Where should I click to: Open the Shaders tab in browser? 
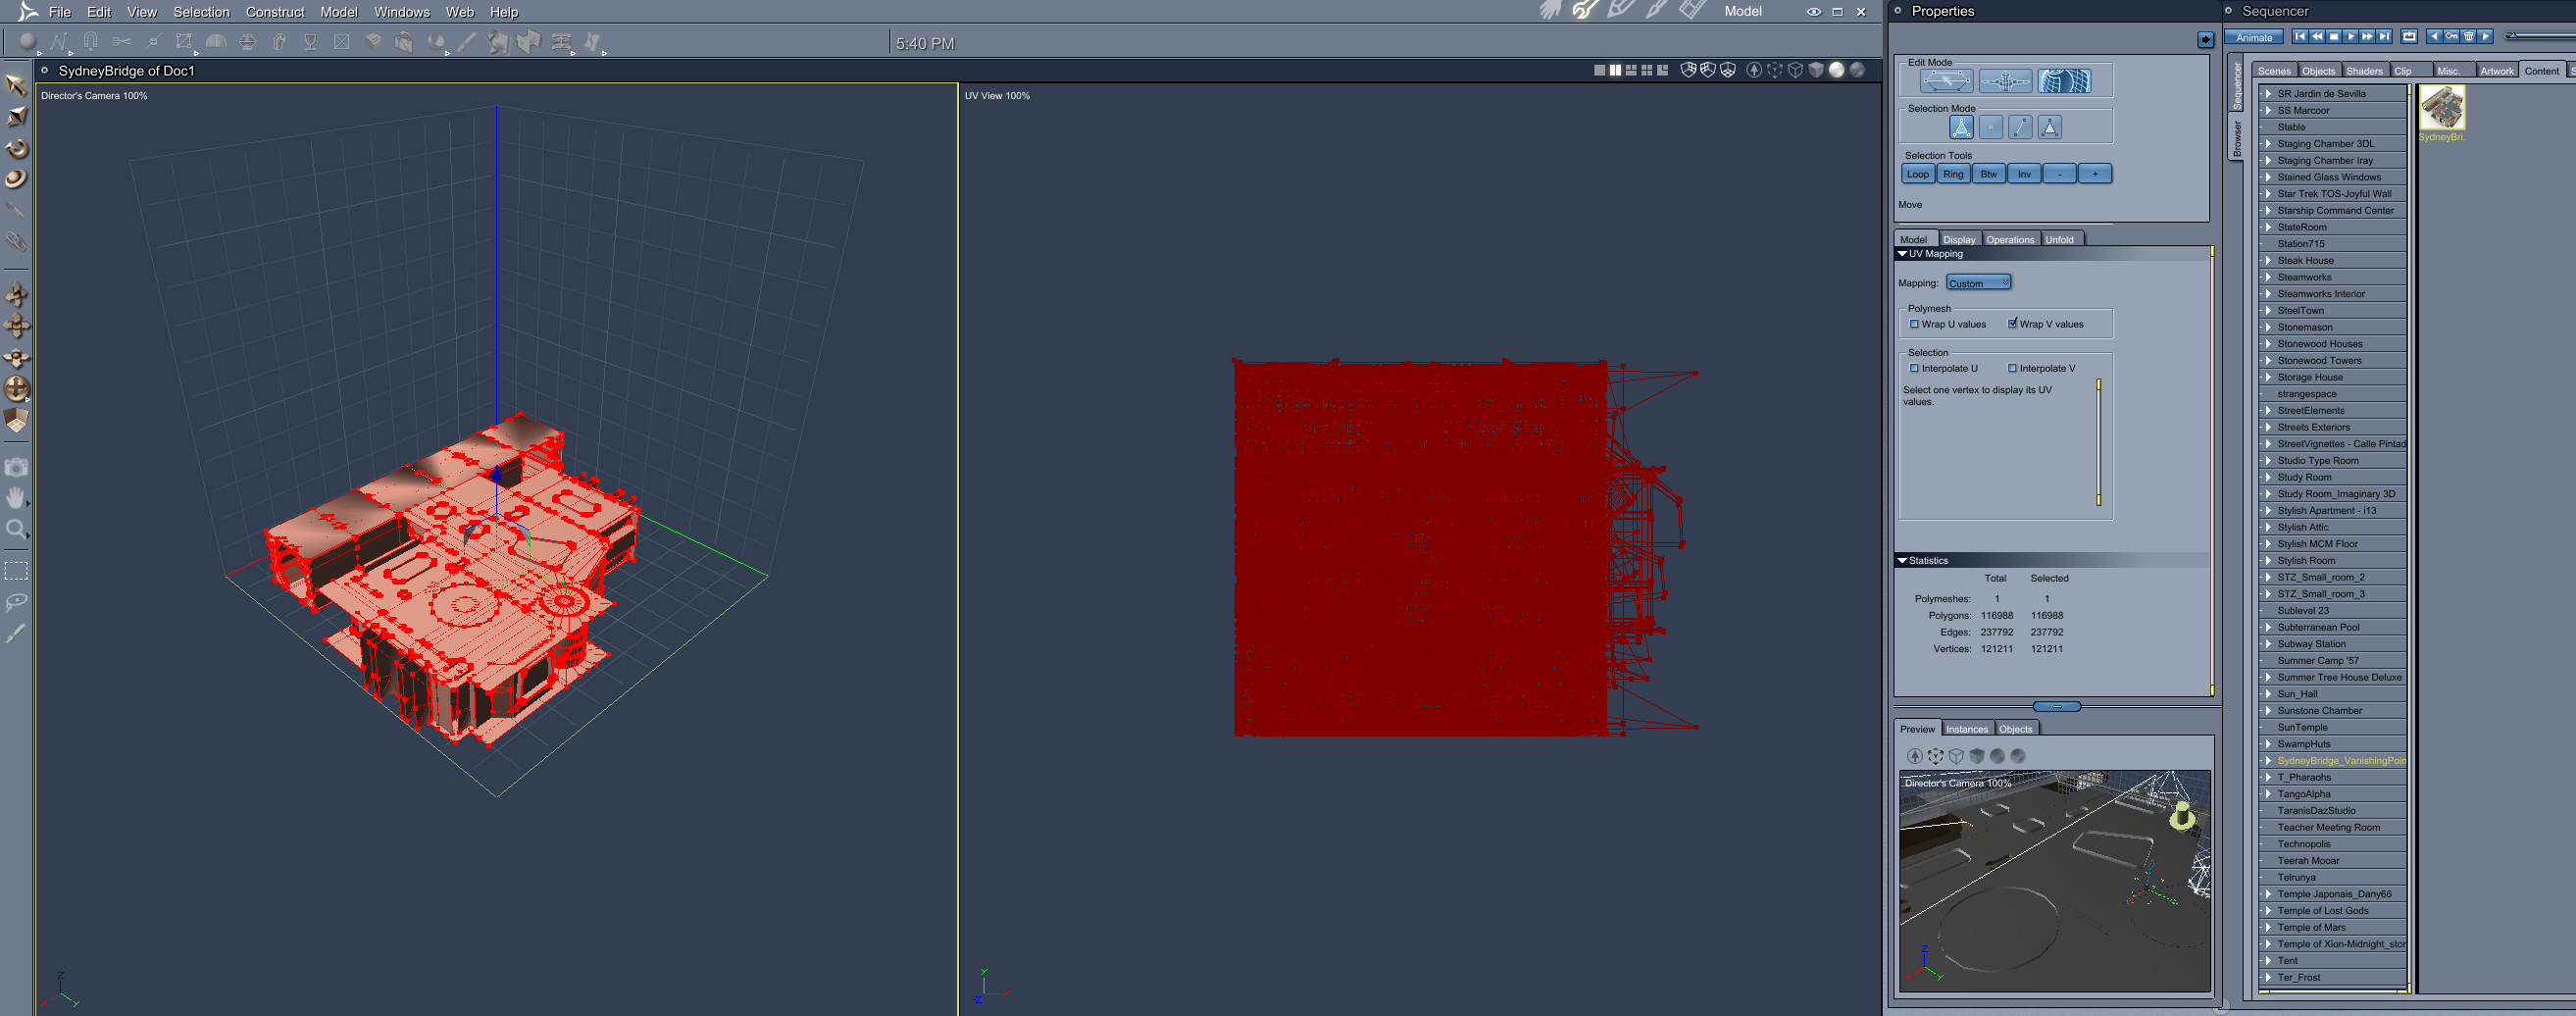[2364, 71]
